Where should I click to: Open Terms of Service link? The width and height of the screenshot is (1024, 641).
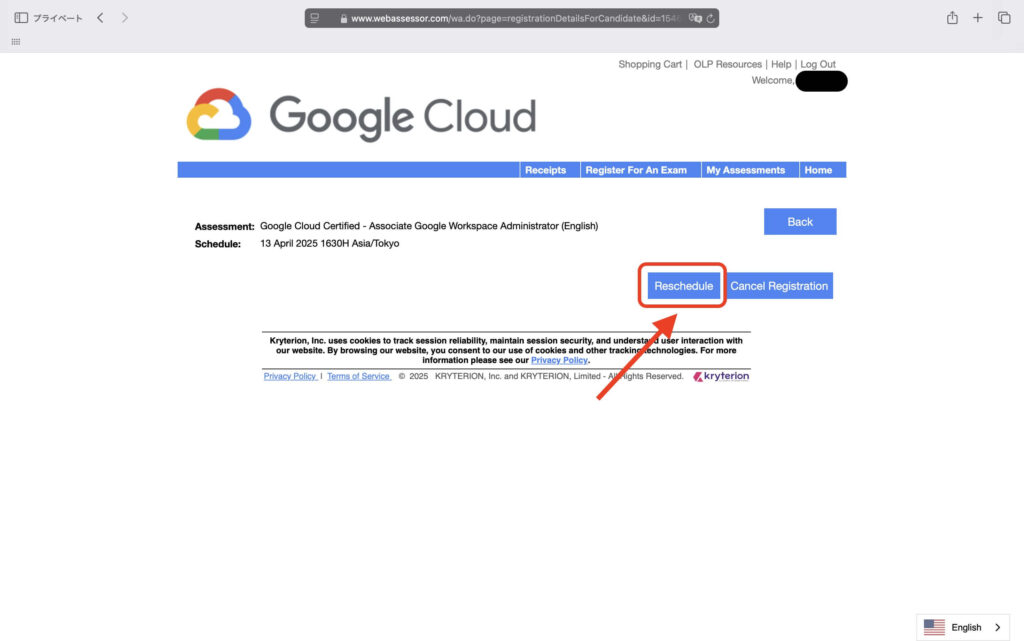[x=358, y=377]
